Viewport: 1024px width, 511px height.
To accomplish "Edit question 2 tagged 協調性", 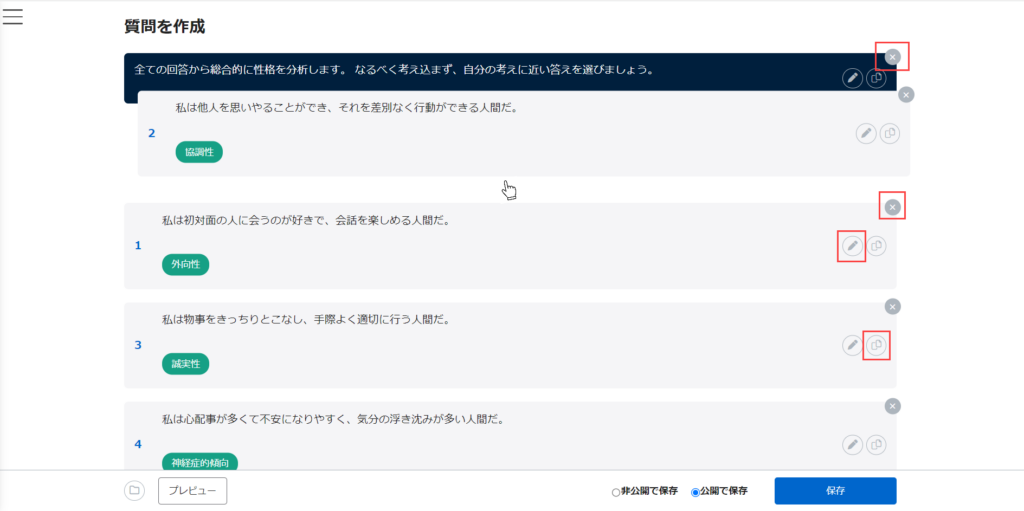I will (865, 133).
